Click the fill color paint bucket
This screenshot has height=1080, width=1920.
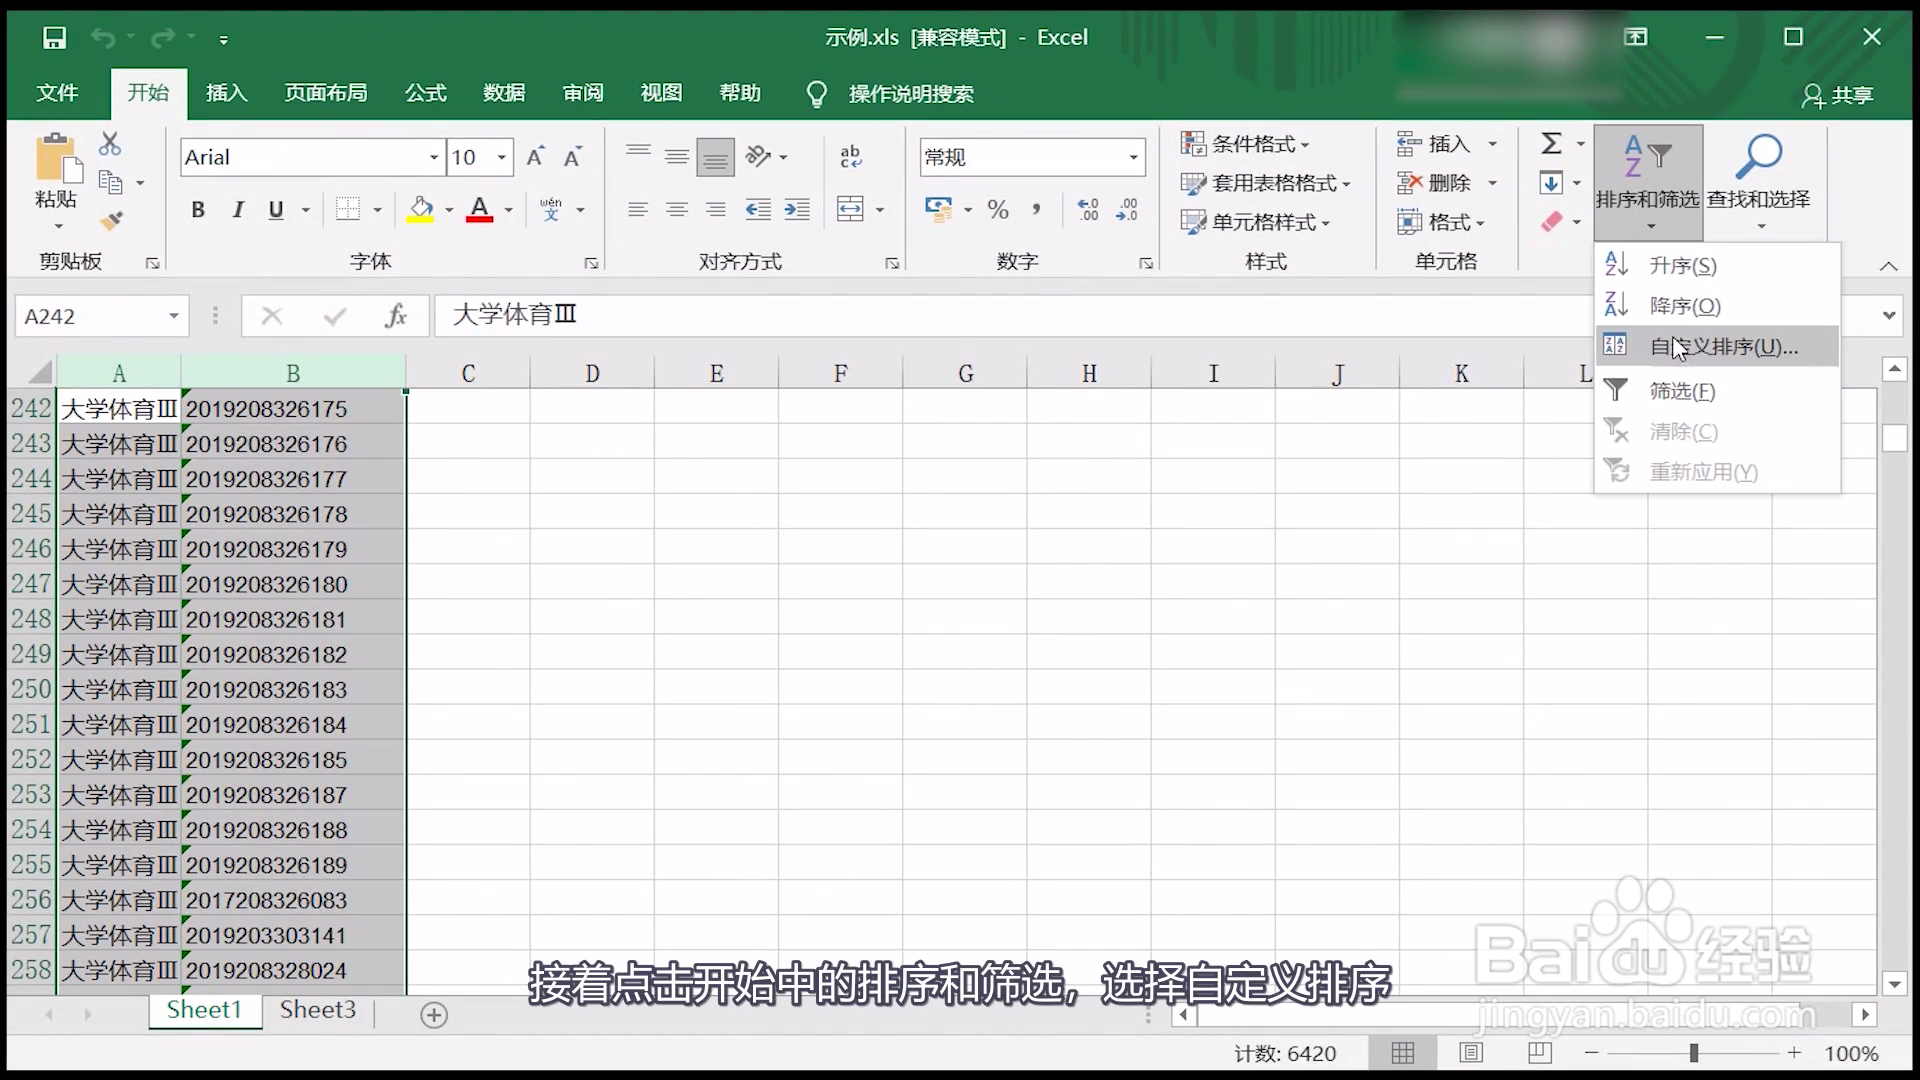[420, 209]
